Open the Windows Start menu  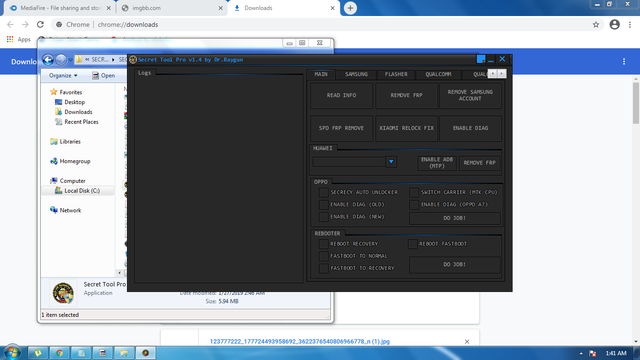tap(12, 352)
